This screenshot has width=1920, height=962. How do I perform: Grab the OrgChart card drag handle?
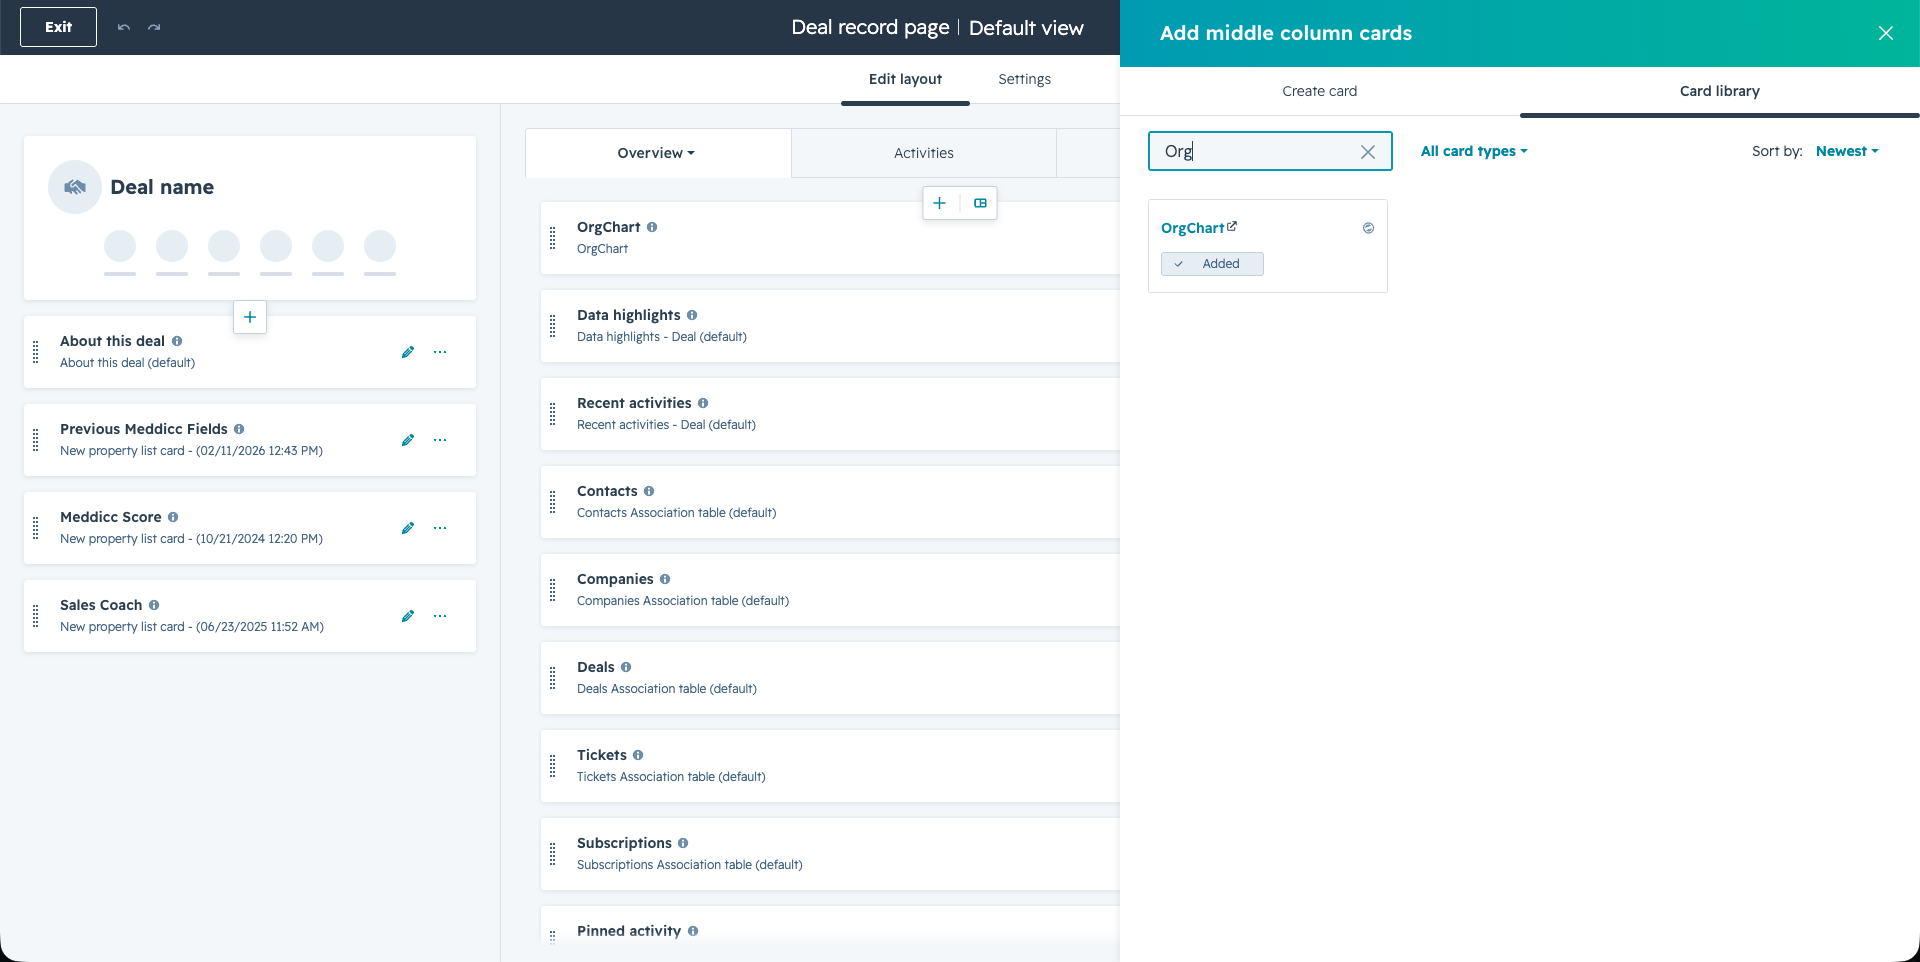click(x=553, y=238)
